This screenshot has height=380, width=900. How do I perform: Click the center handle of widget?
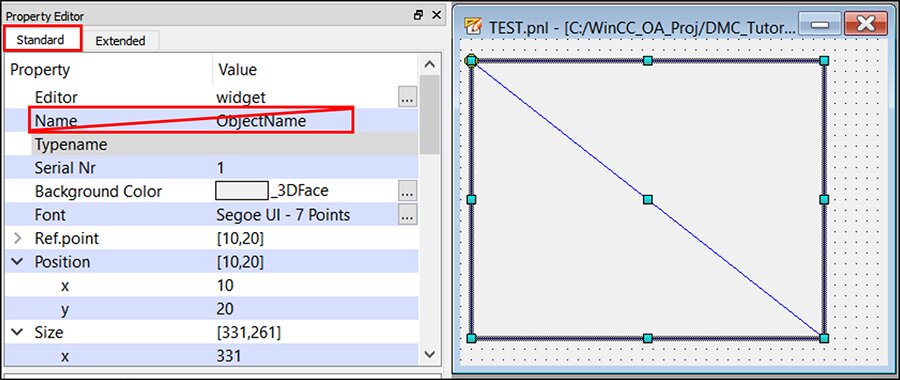[647, 199]
